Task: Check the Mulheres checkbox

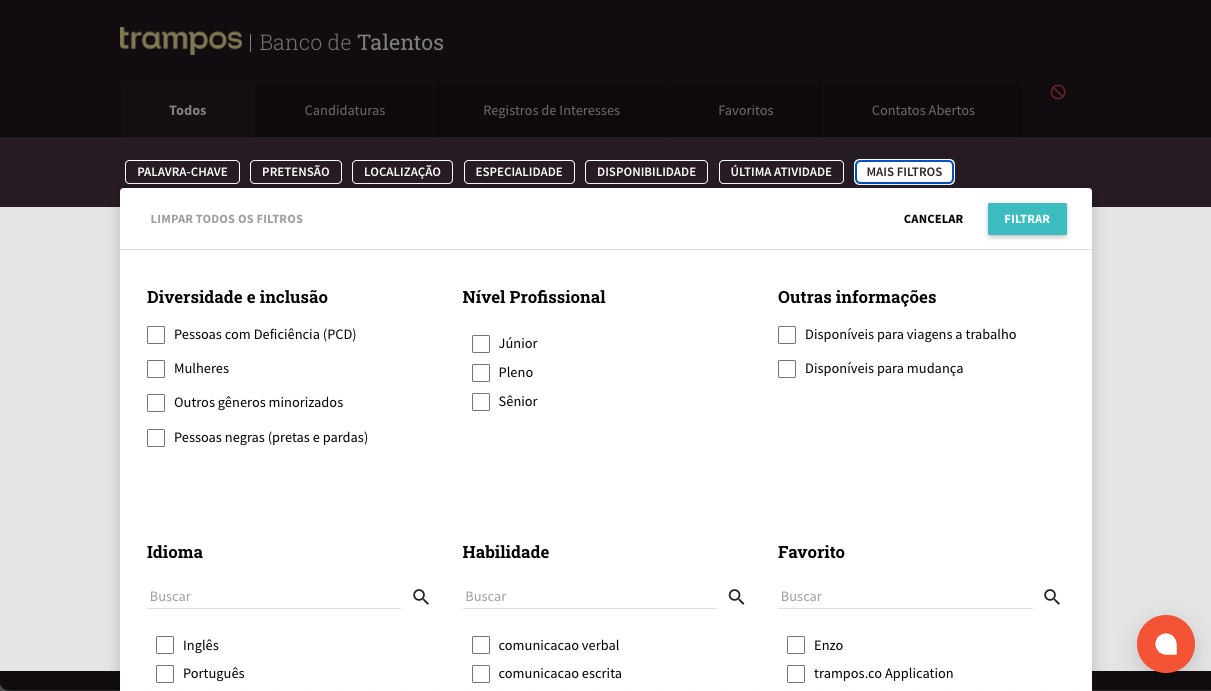Action: (156, 369)
